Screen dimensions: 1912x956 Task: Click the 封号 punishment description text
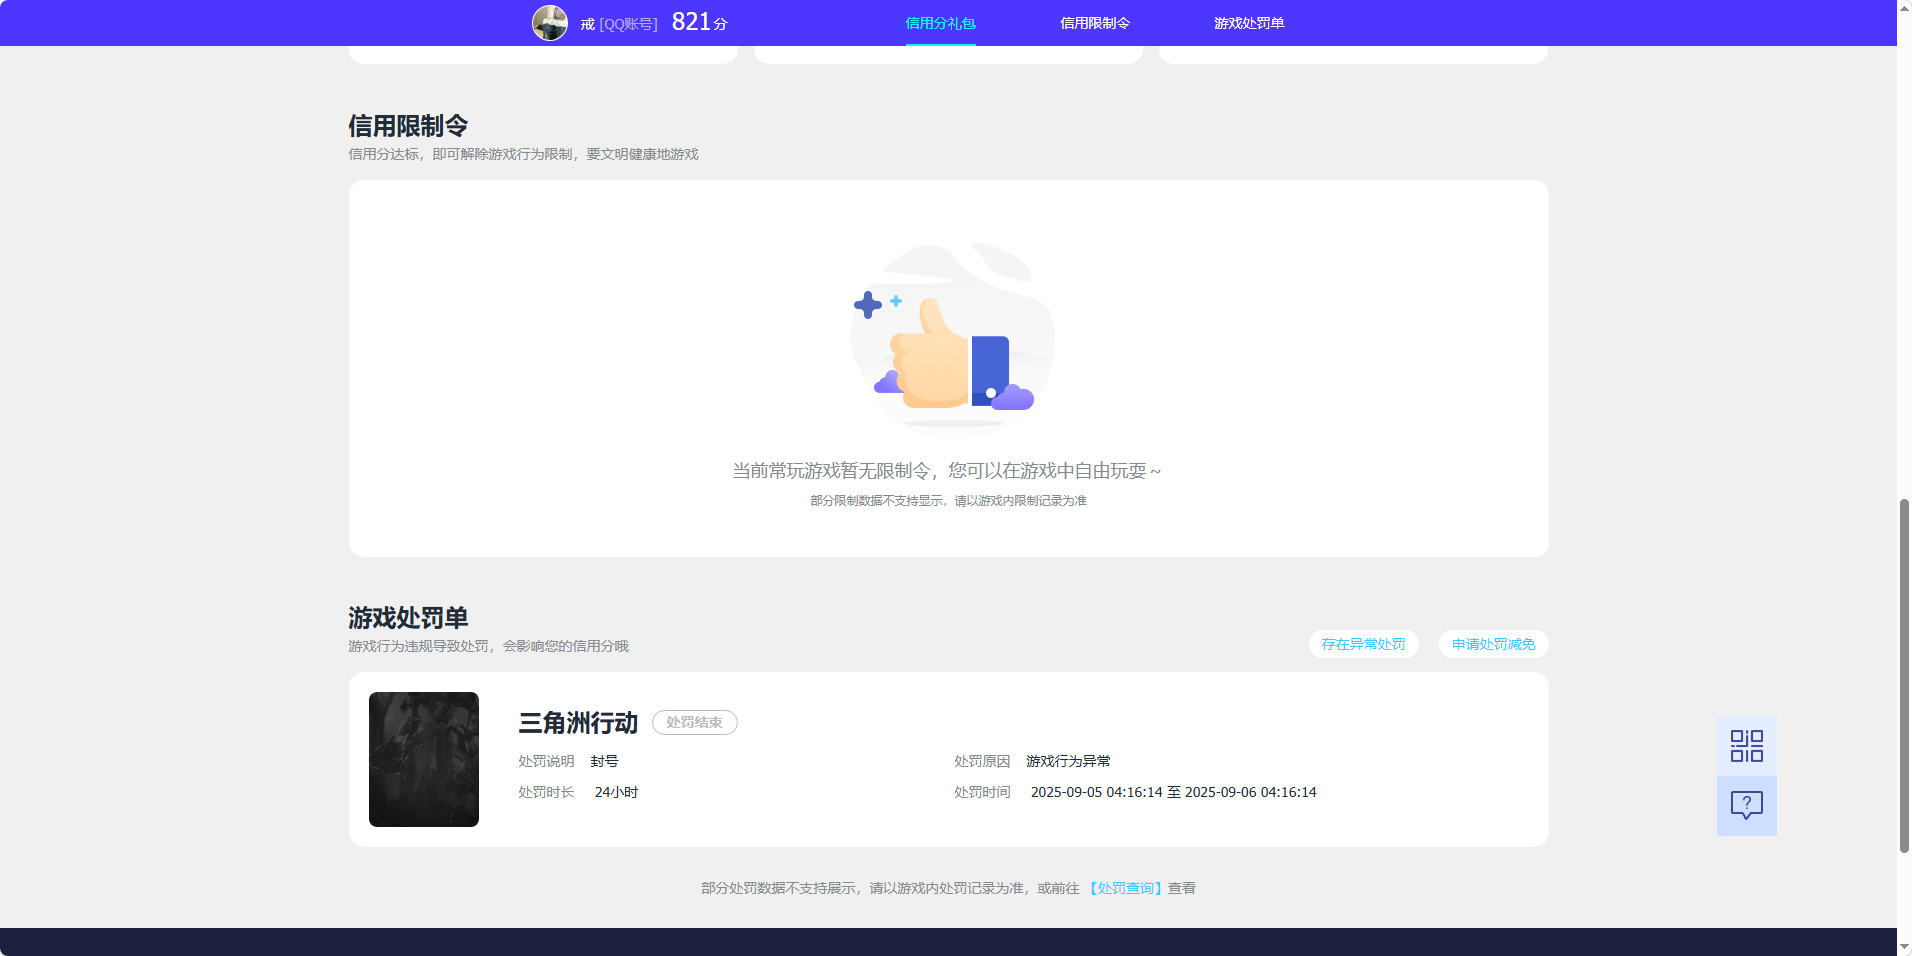(x=606, y=760)
